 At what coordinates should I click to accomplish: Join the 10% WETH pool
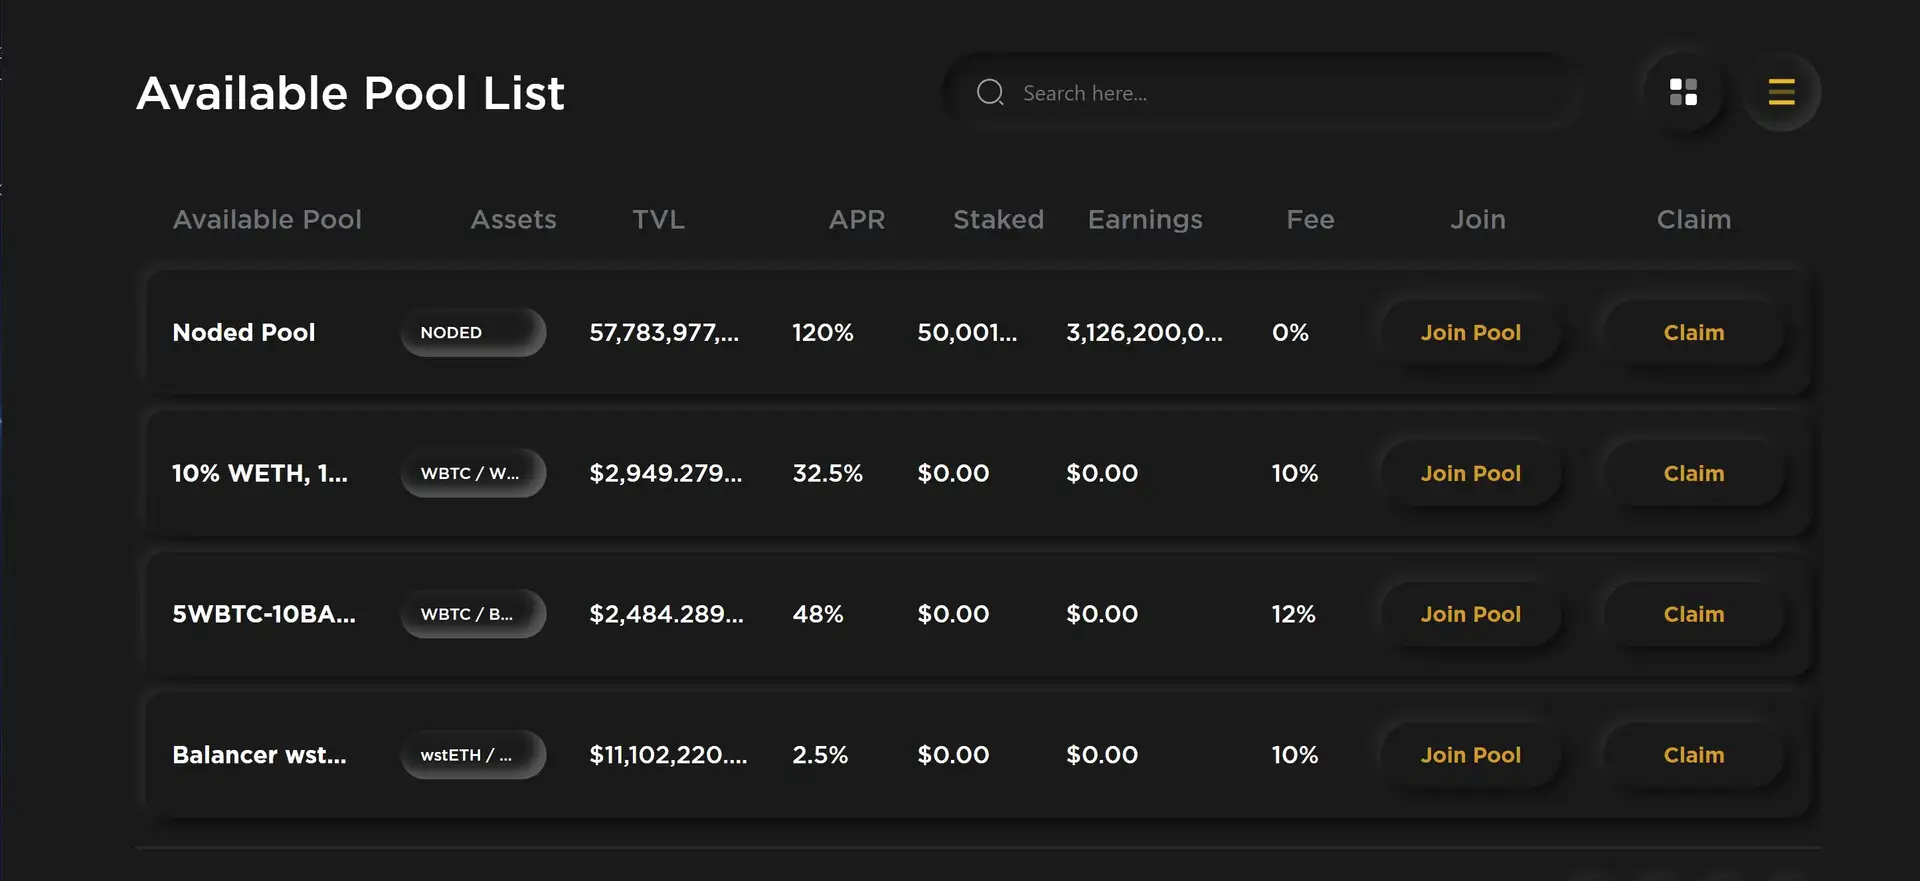click(x=1470, y=474)
